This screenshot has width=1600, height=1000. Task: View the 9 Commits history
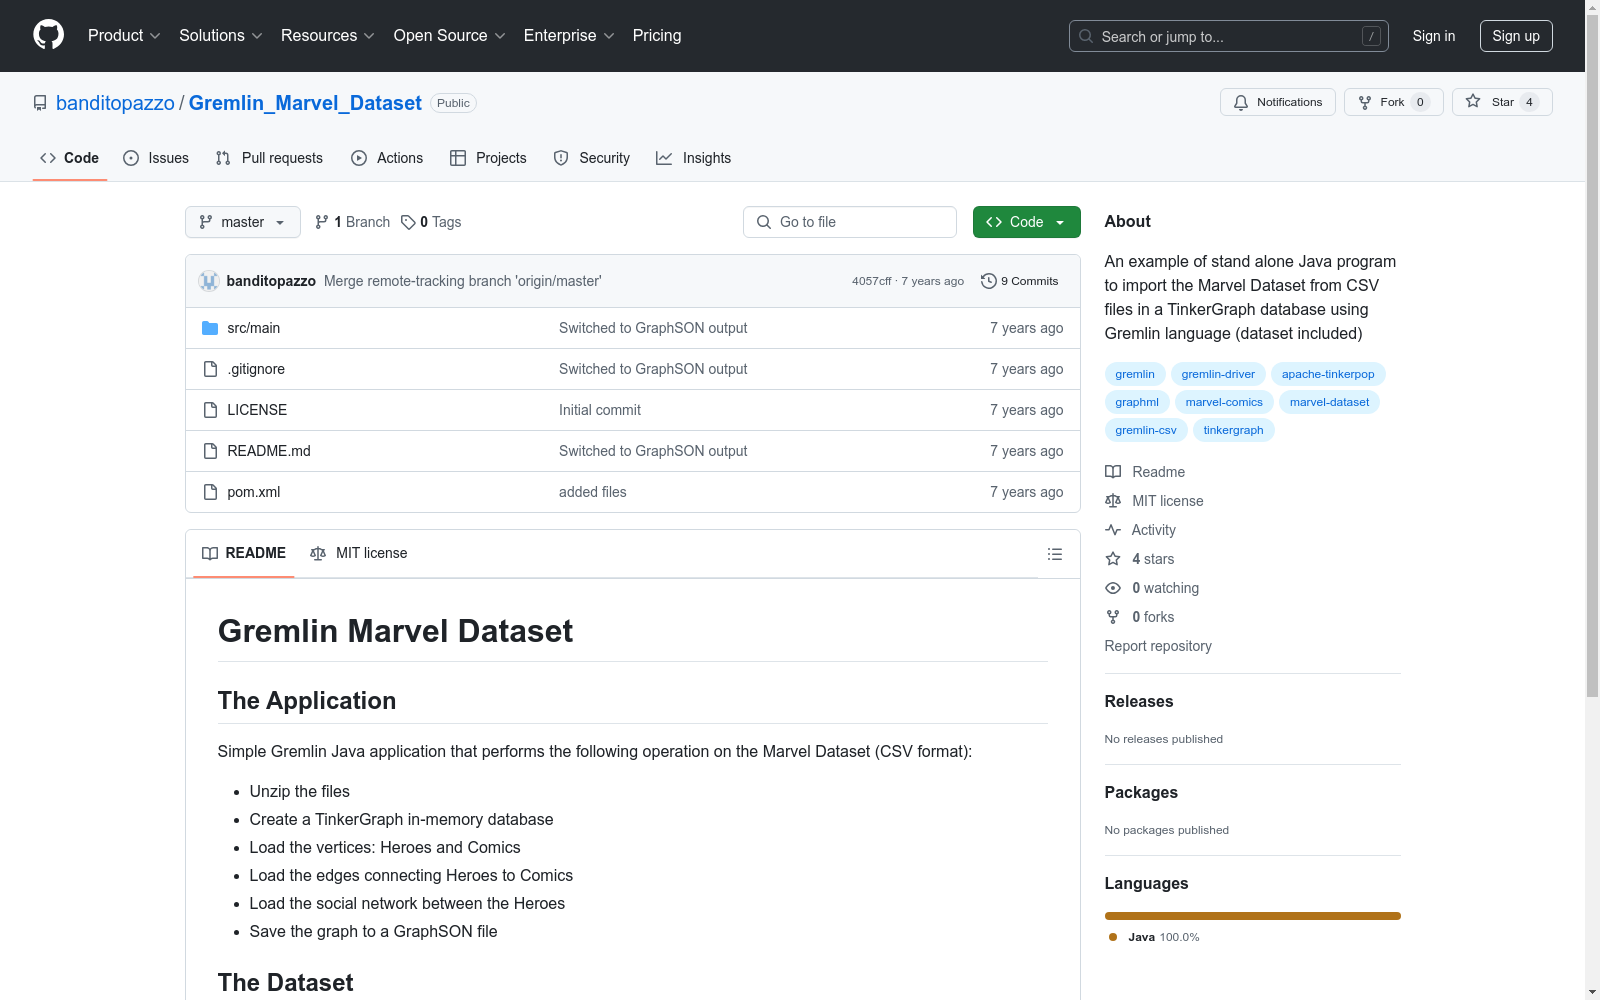[1020, 281]
